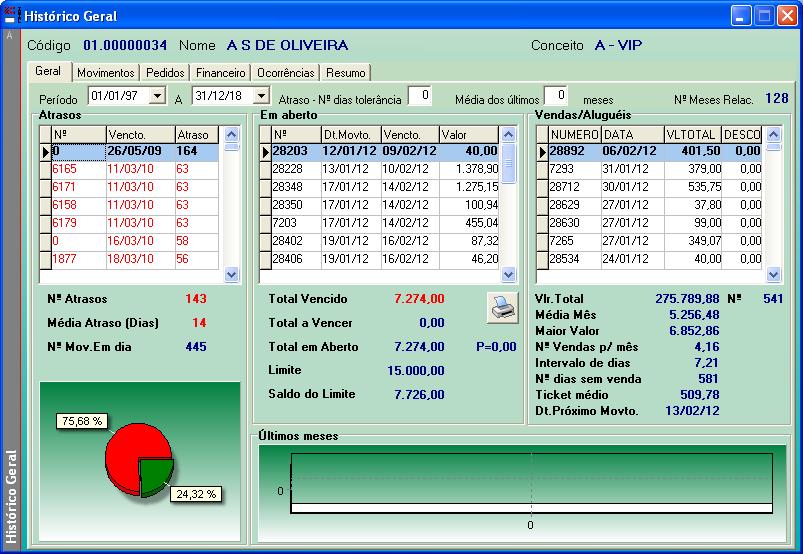Open the Resumo tab
803x554 pixels.
345,73
